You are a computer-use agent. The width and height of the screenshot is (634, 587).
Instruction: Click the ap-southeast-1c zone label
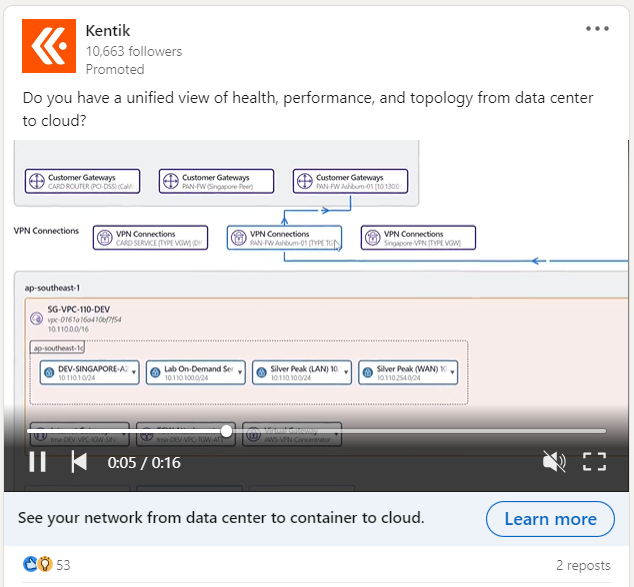pyautogui.click(x=58, y=348)
